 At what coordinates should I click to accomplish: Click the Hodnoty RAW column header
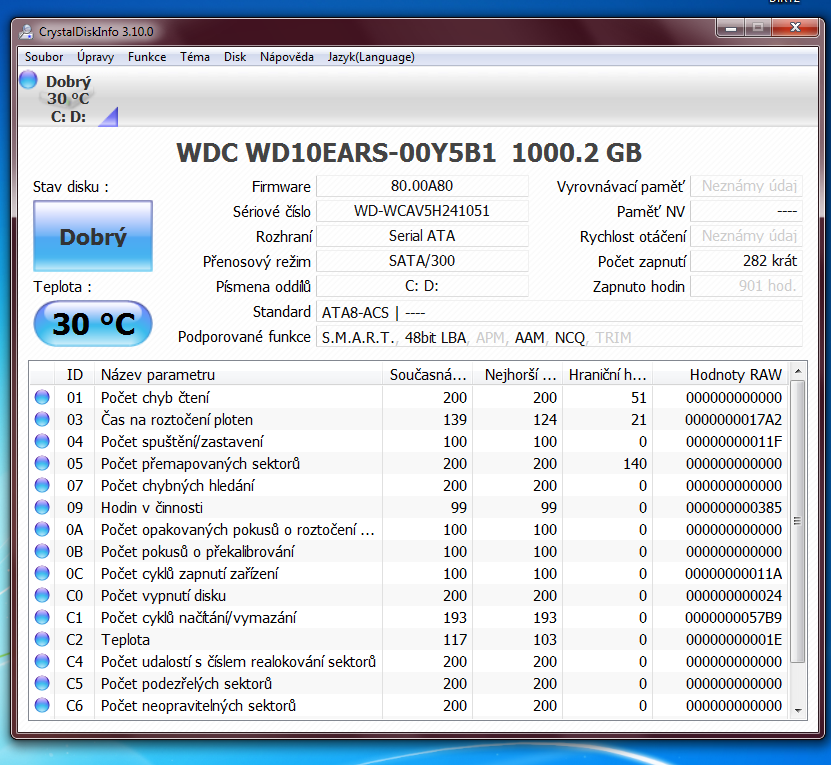(x=721, y=374)
